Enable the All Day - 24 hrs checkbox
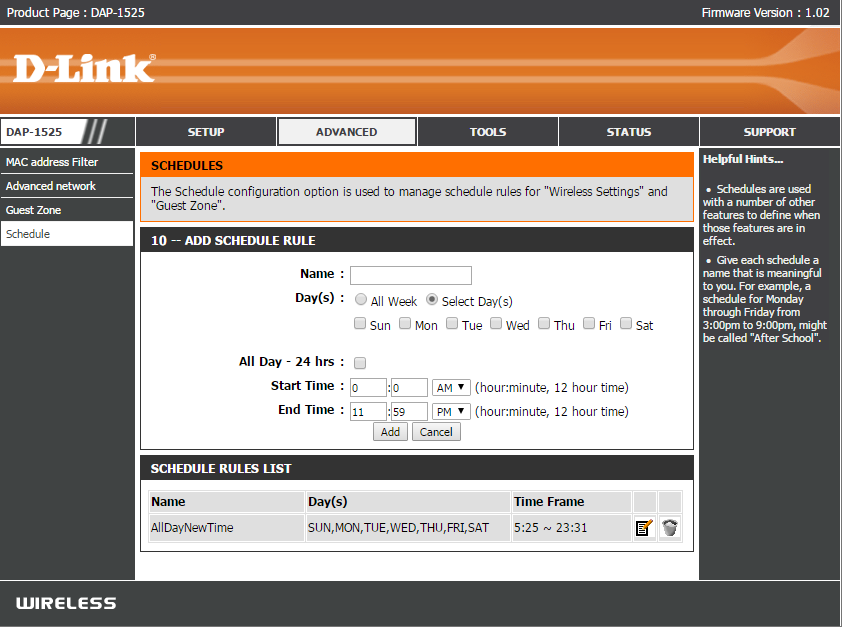 pyautogui.click(x=360, y=363)
